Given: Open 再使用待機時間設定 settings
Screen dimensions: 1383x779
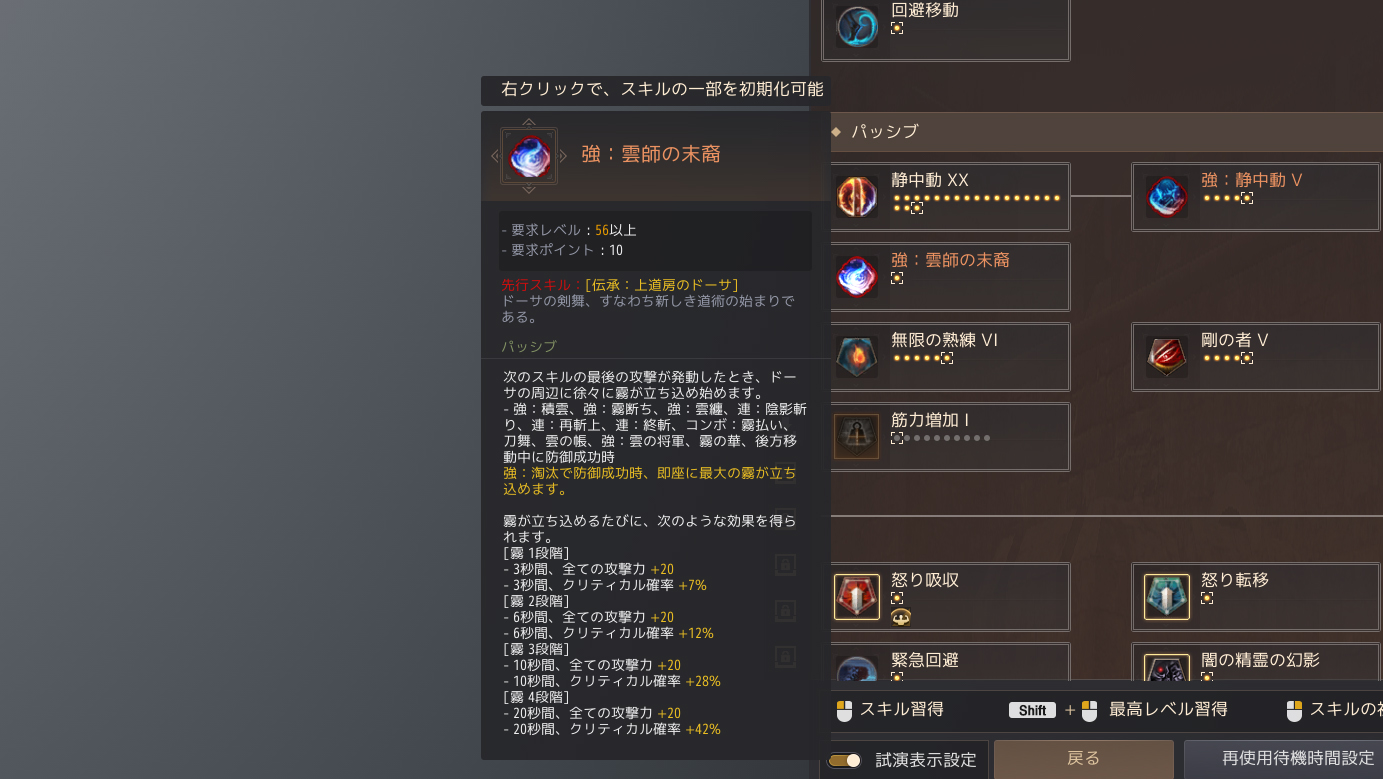Looking at the screenshot, I should pos(1284,758).
